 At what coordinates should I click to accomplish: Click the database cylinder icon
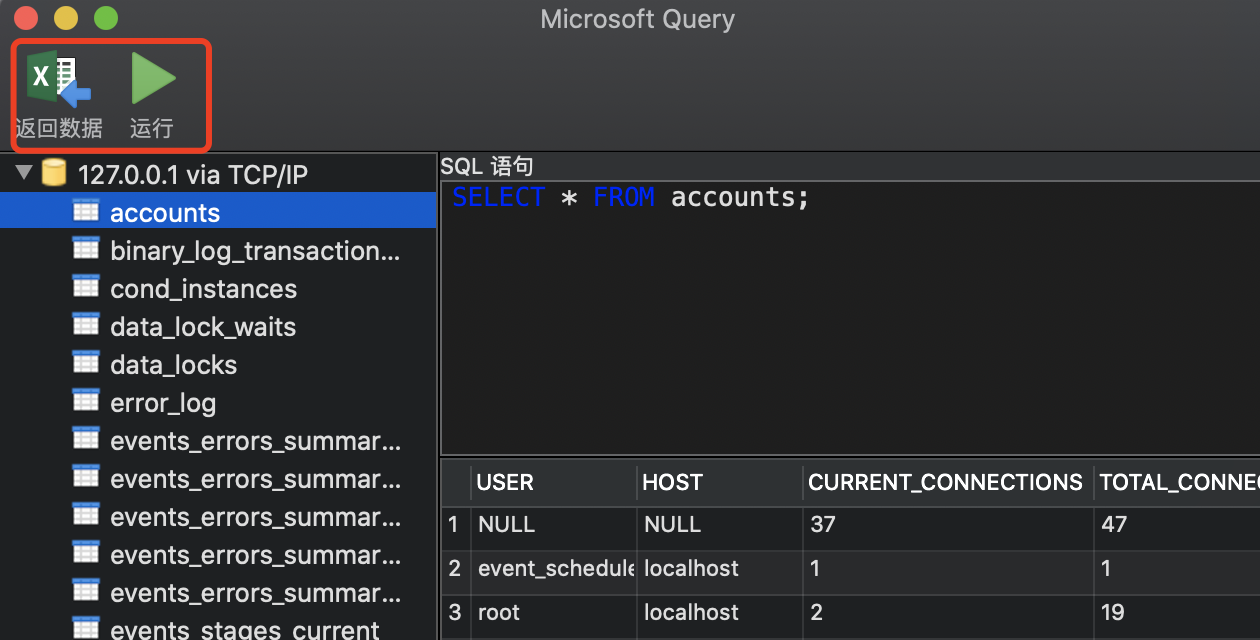[x=54, y=174]
